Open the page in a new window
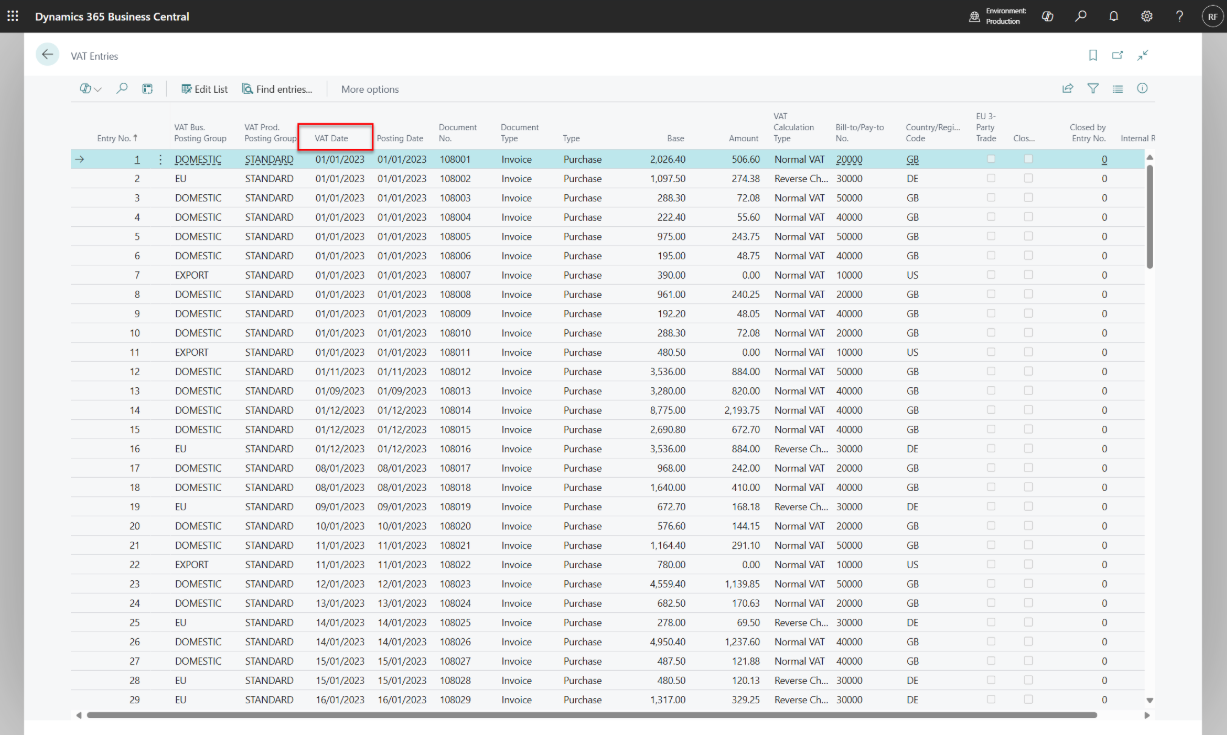1227x735 pixels. pyautogui.click(x=1118, y=55)
